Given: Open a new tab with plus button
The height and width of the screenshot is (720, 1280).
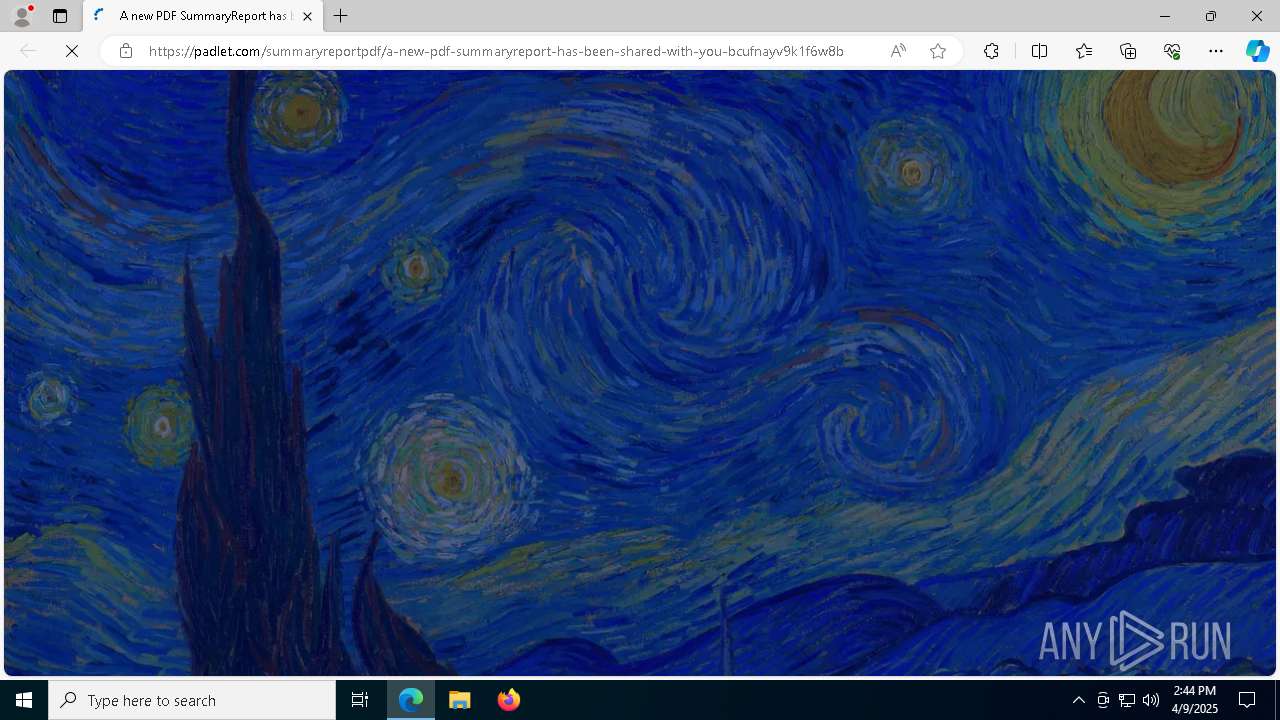Looking at the screenshot, I should pyautogui.click(x=341, y=16).
